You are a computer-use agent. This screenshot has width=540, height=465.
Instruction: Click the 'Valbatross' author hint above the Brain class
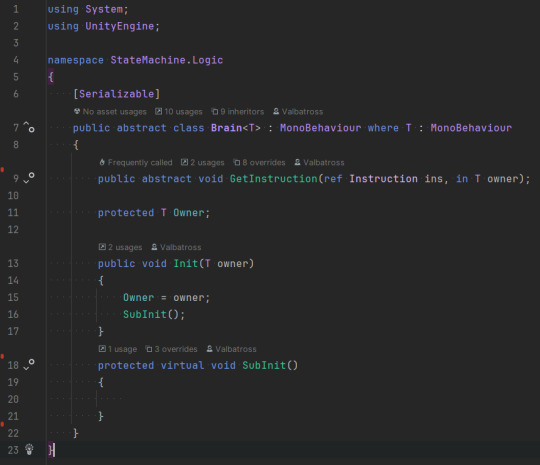pos(298,112)
